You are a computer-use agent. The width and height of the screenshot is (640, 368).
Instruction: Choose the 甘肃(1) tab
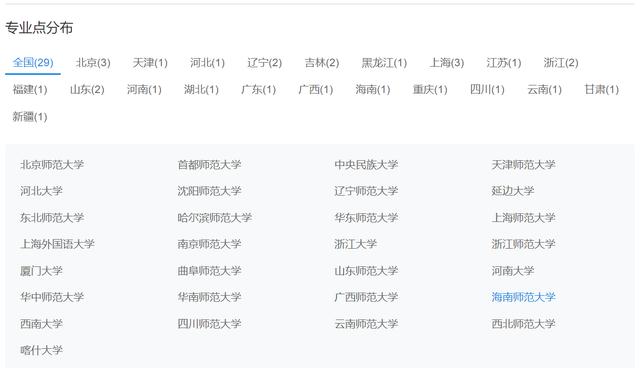[601, 89]
